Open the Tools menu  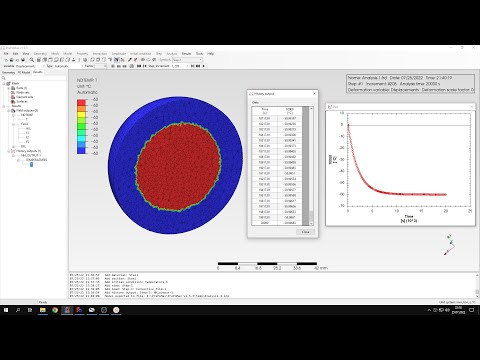point(199,54)
